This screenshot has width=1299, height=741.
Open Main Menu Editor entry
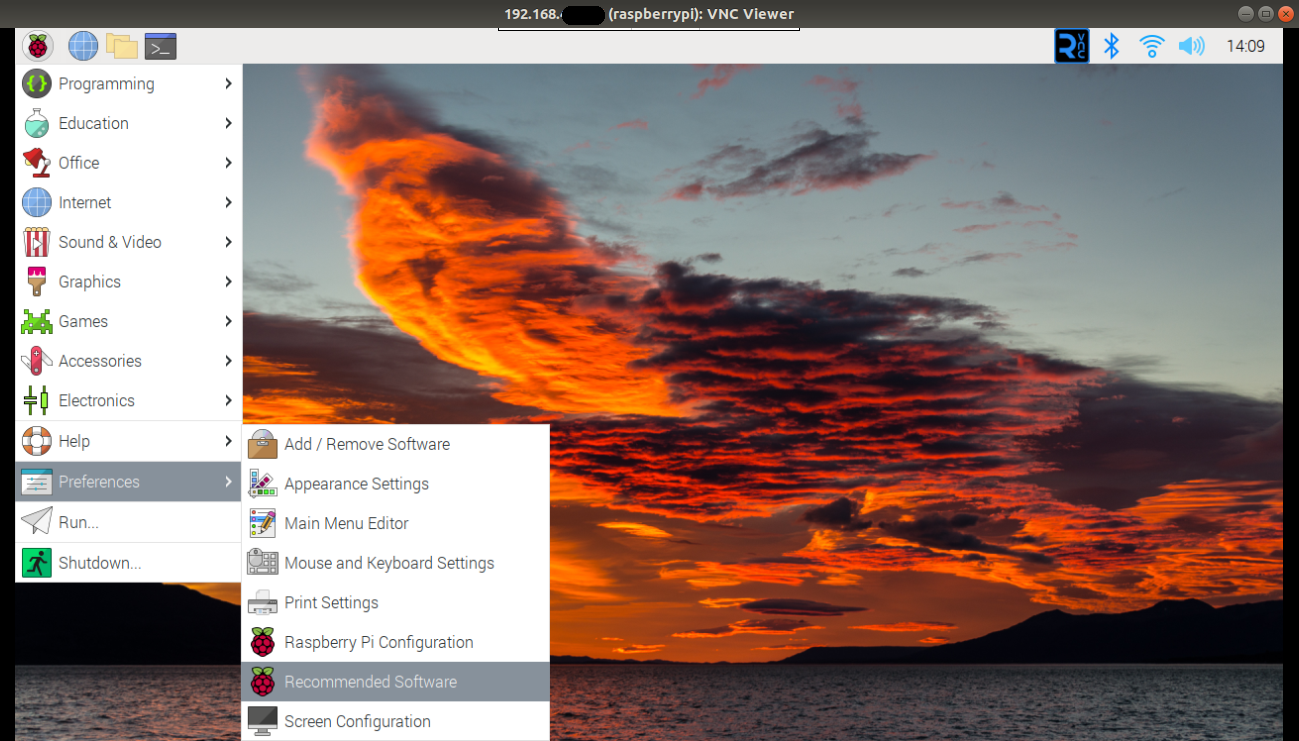point(395,523)
